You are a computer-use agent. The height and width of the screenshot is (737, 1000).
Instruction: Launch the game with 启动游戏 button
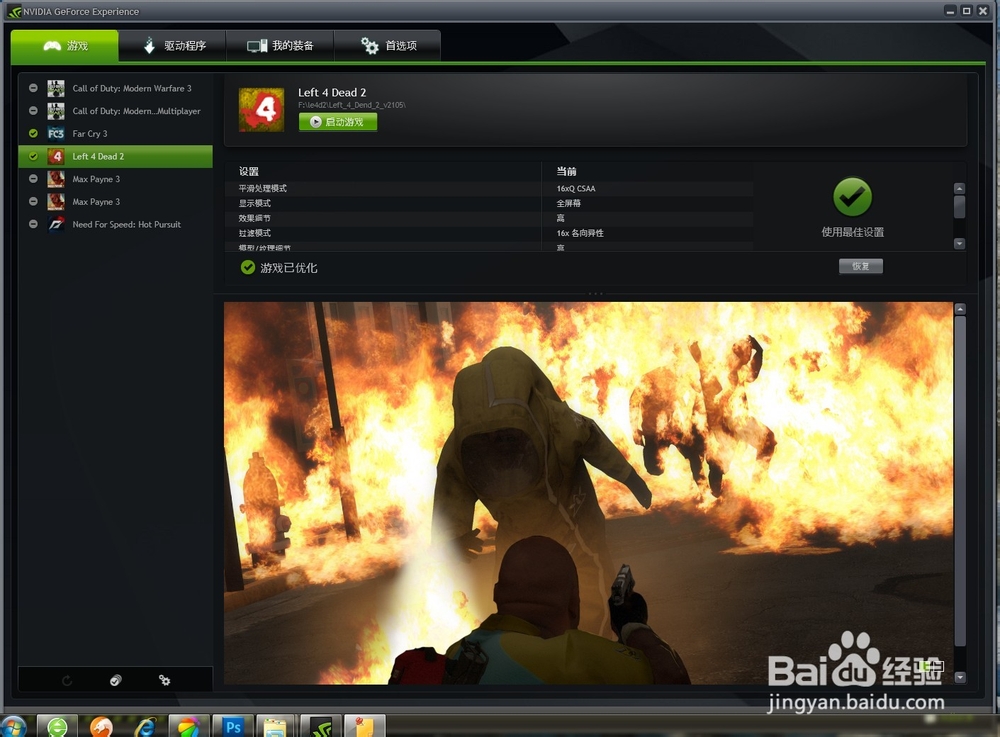point(338,122)
